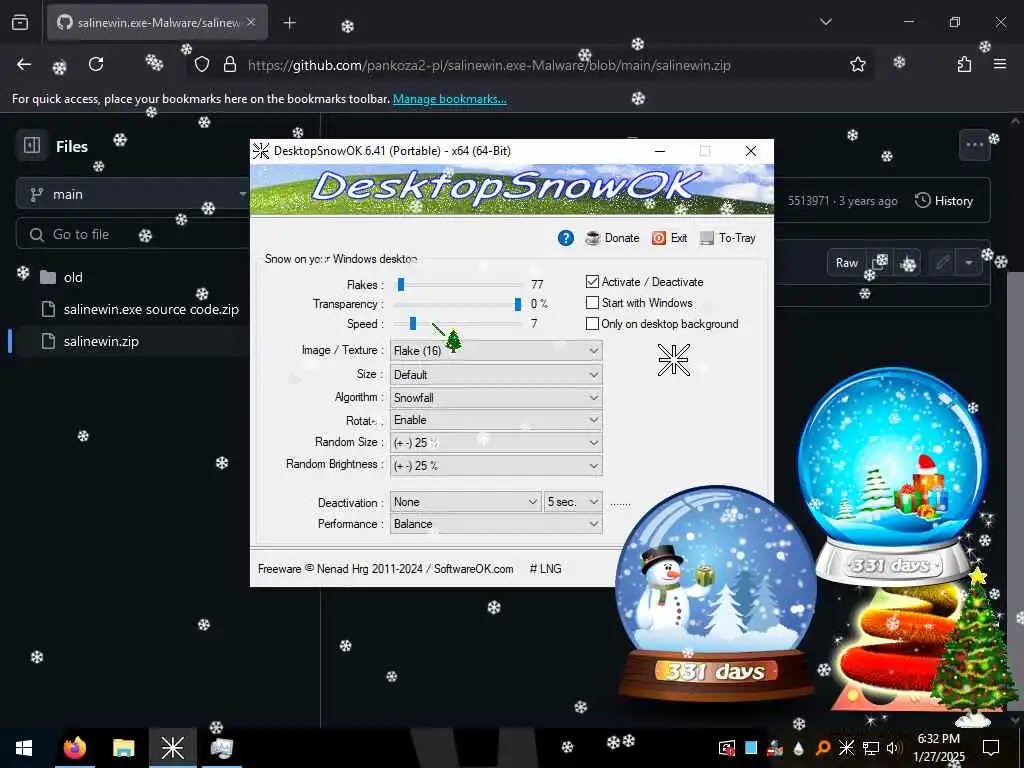Open the 5 sec. delay dropdown
The height and width of the screenshot is (768, 1024).
pyautogui.click(x=573, y=502)
